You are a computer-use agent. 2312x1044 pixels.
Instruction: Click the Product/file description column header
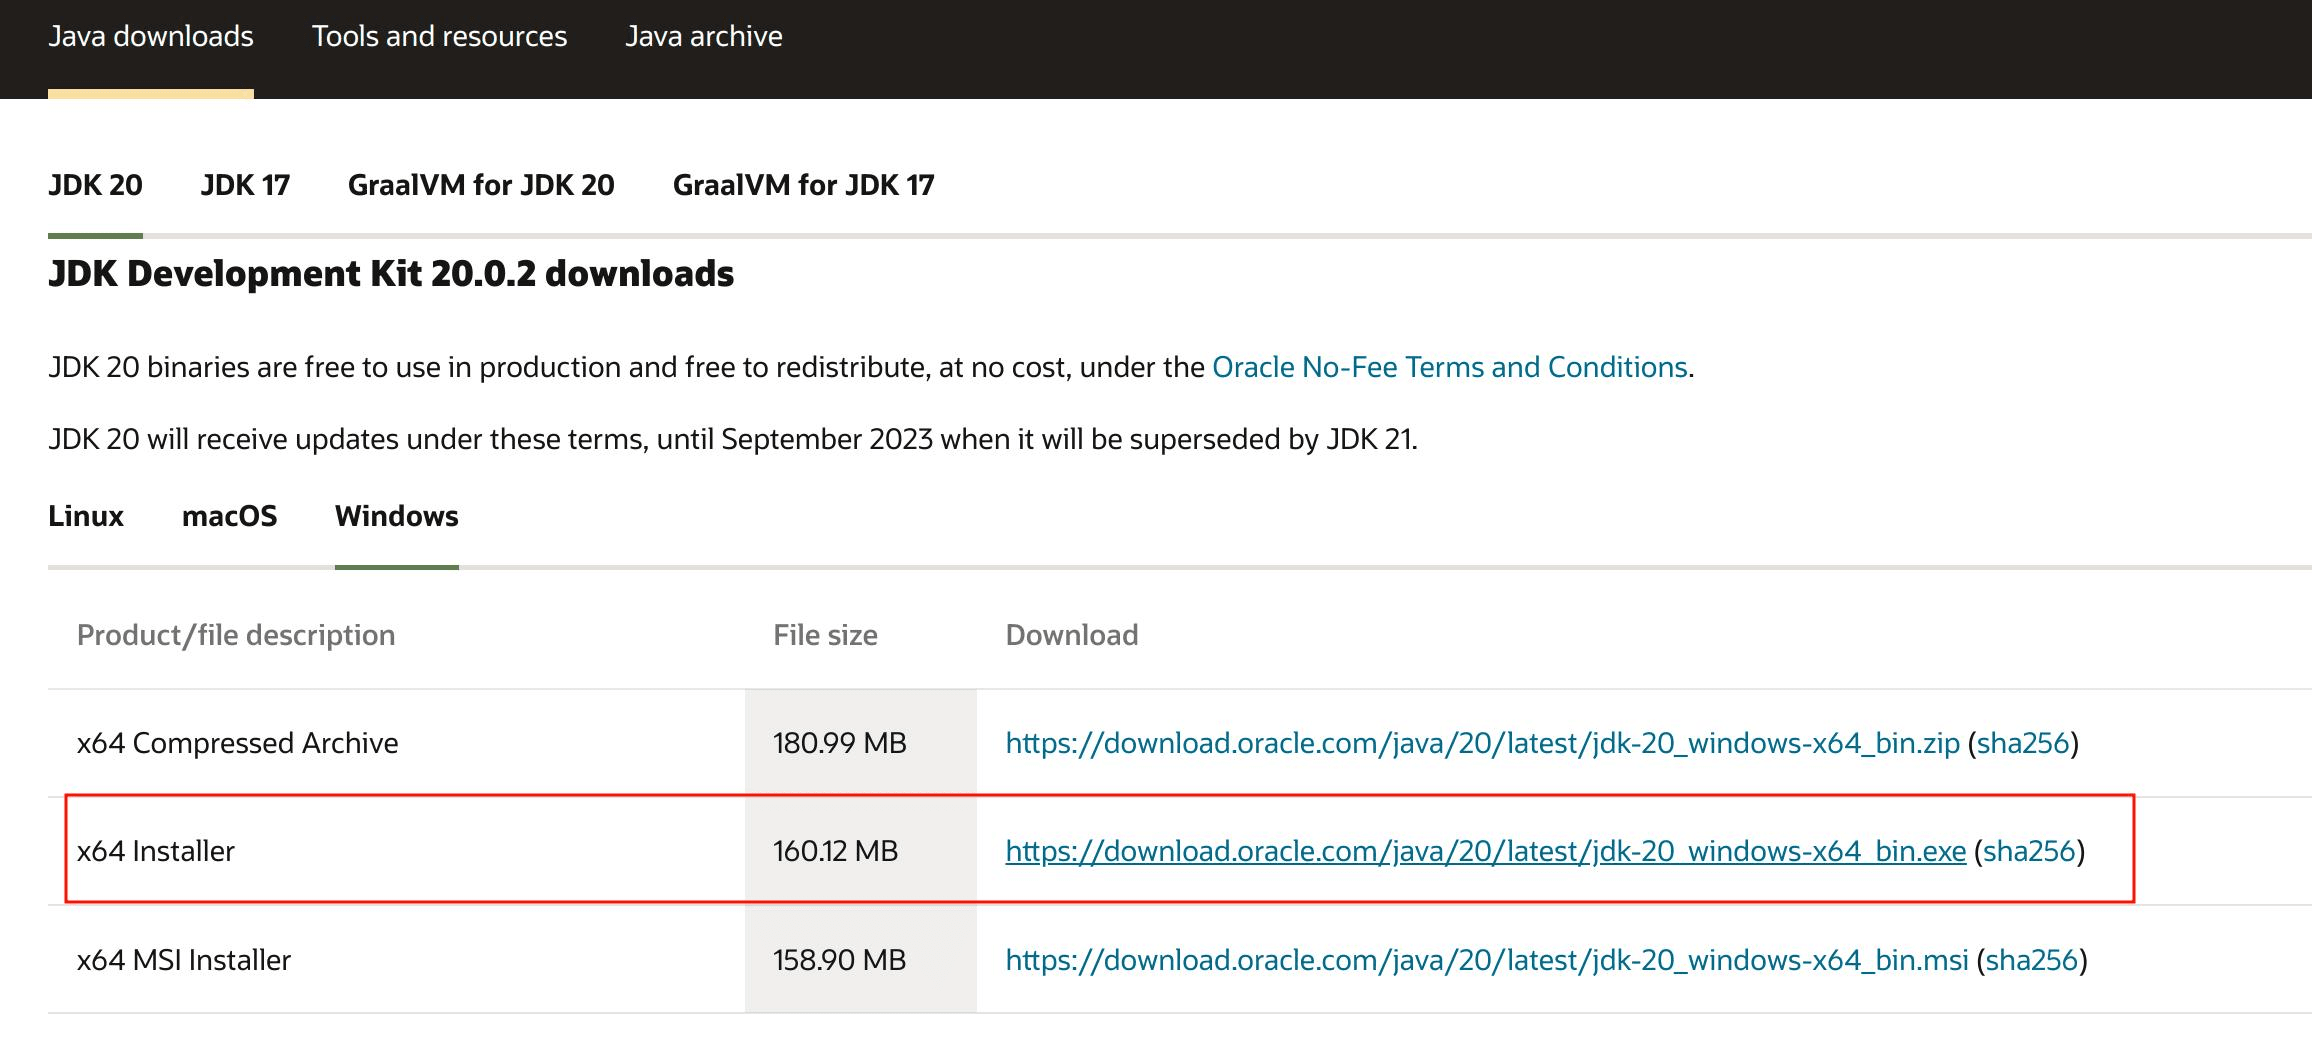coord(236,635)
